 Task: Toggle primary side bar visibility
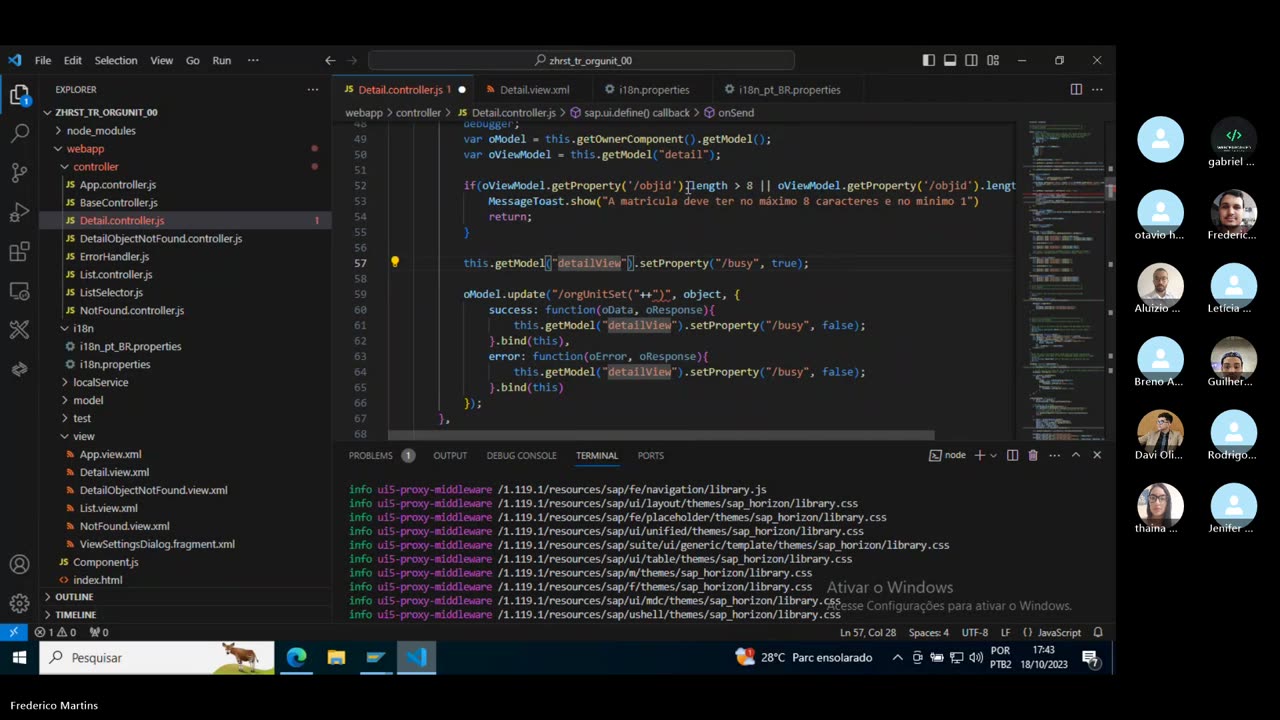point(928,60)
